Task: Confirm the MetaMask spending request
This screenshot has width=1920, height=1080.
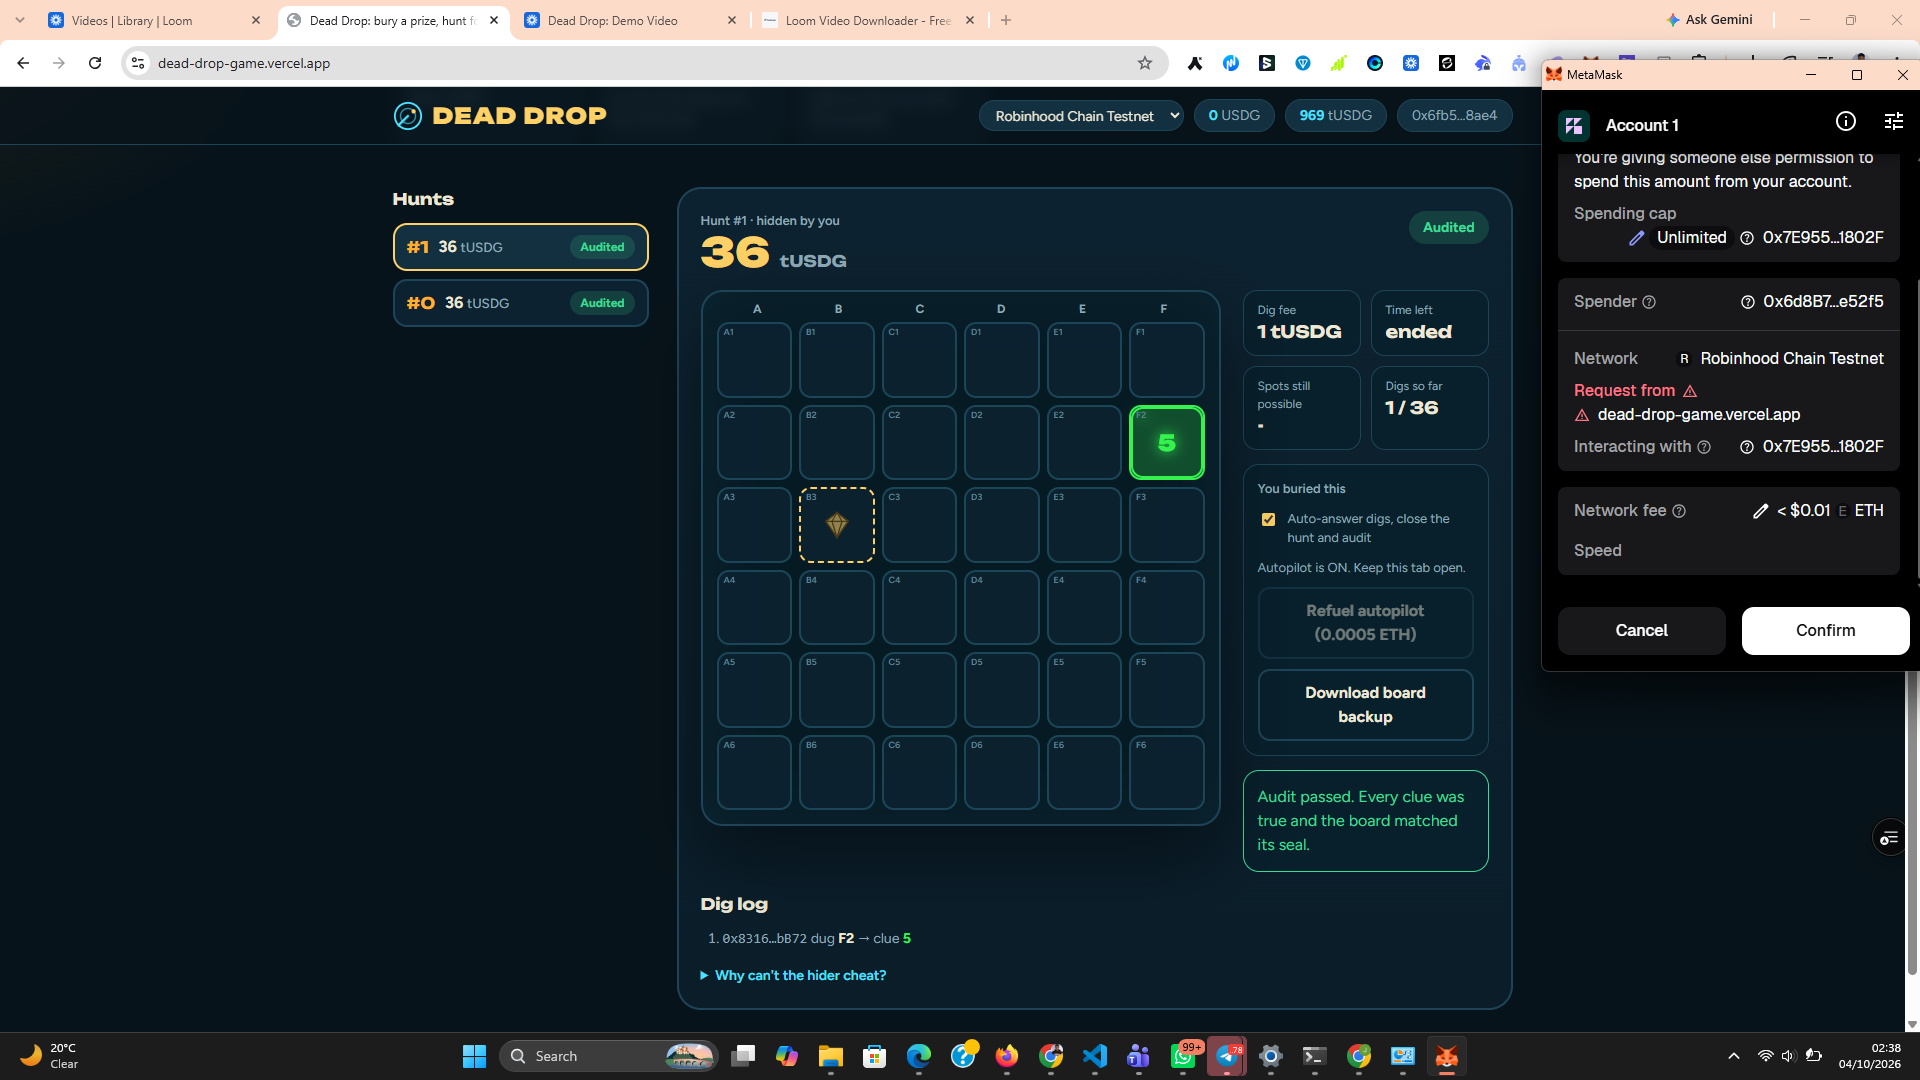Action: coord(1825,631)
